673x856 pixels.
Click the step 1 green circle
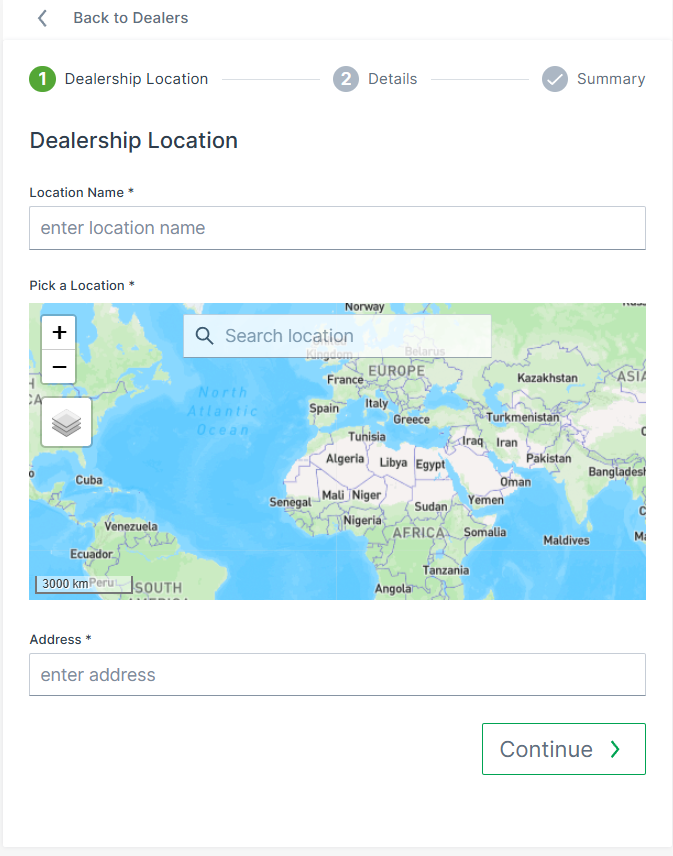[42, 79]
